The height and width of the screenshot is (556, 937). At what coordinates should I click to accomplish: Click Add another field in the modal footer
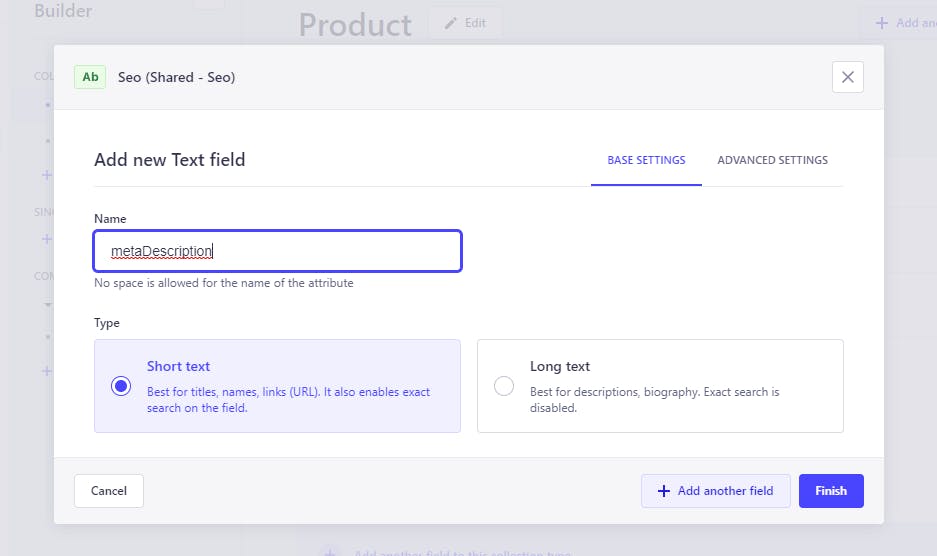715,491
